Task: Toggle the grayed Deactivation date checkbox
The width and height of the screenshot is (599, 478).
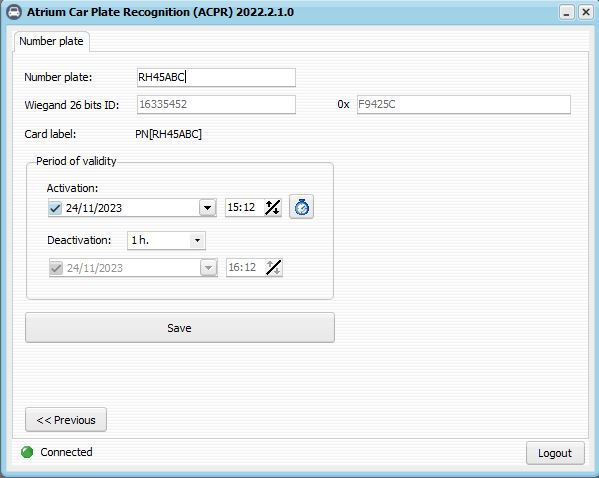Action: point(56,268)
